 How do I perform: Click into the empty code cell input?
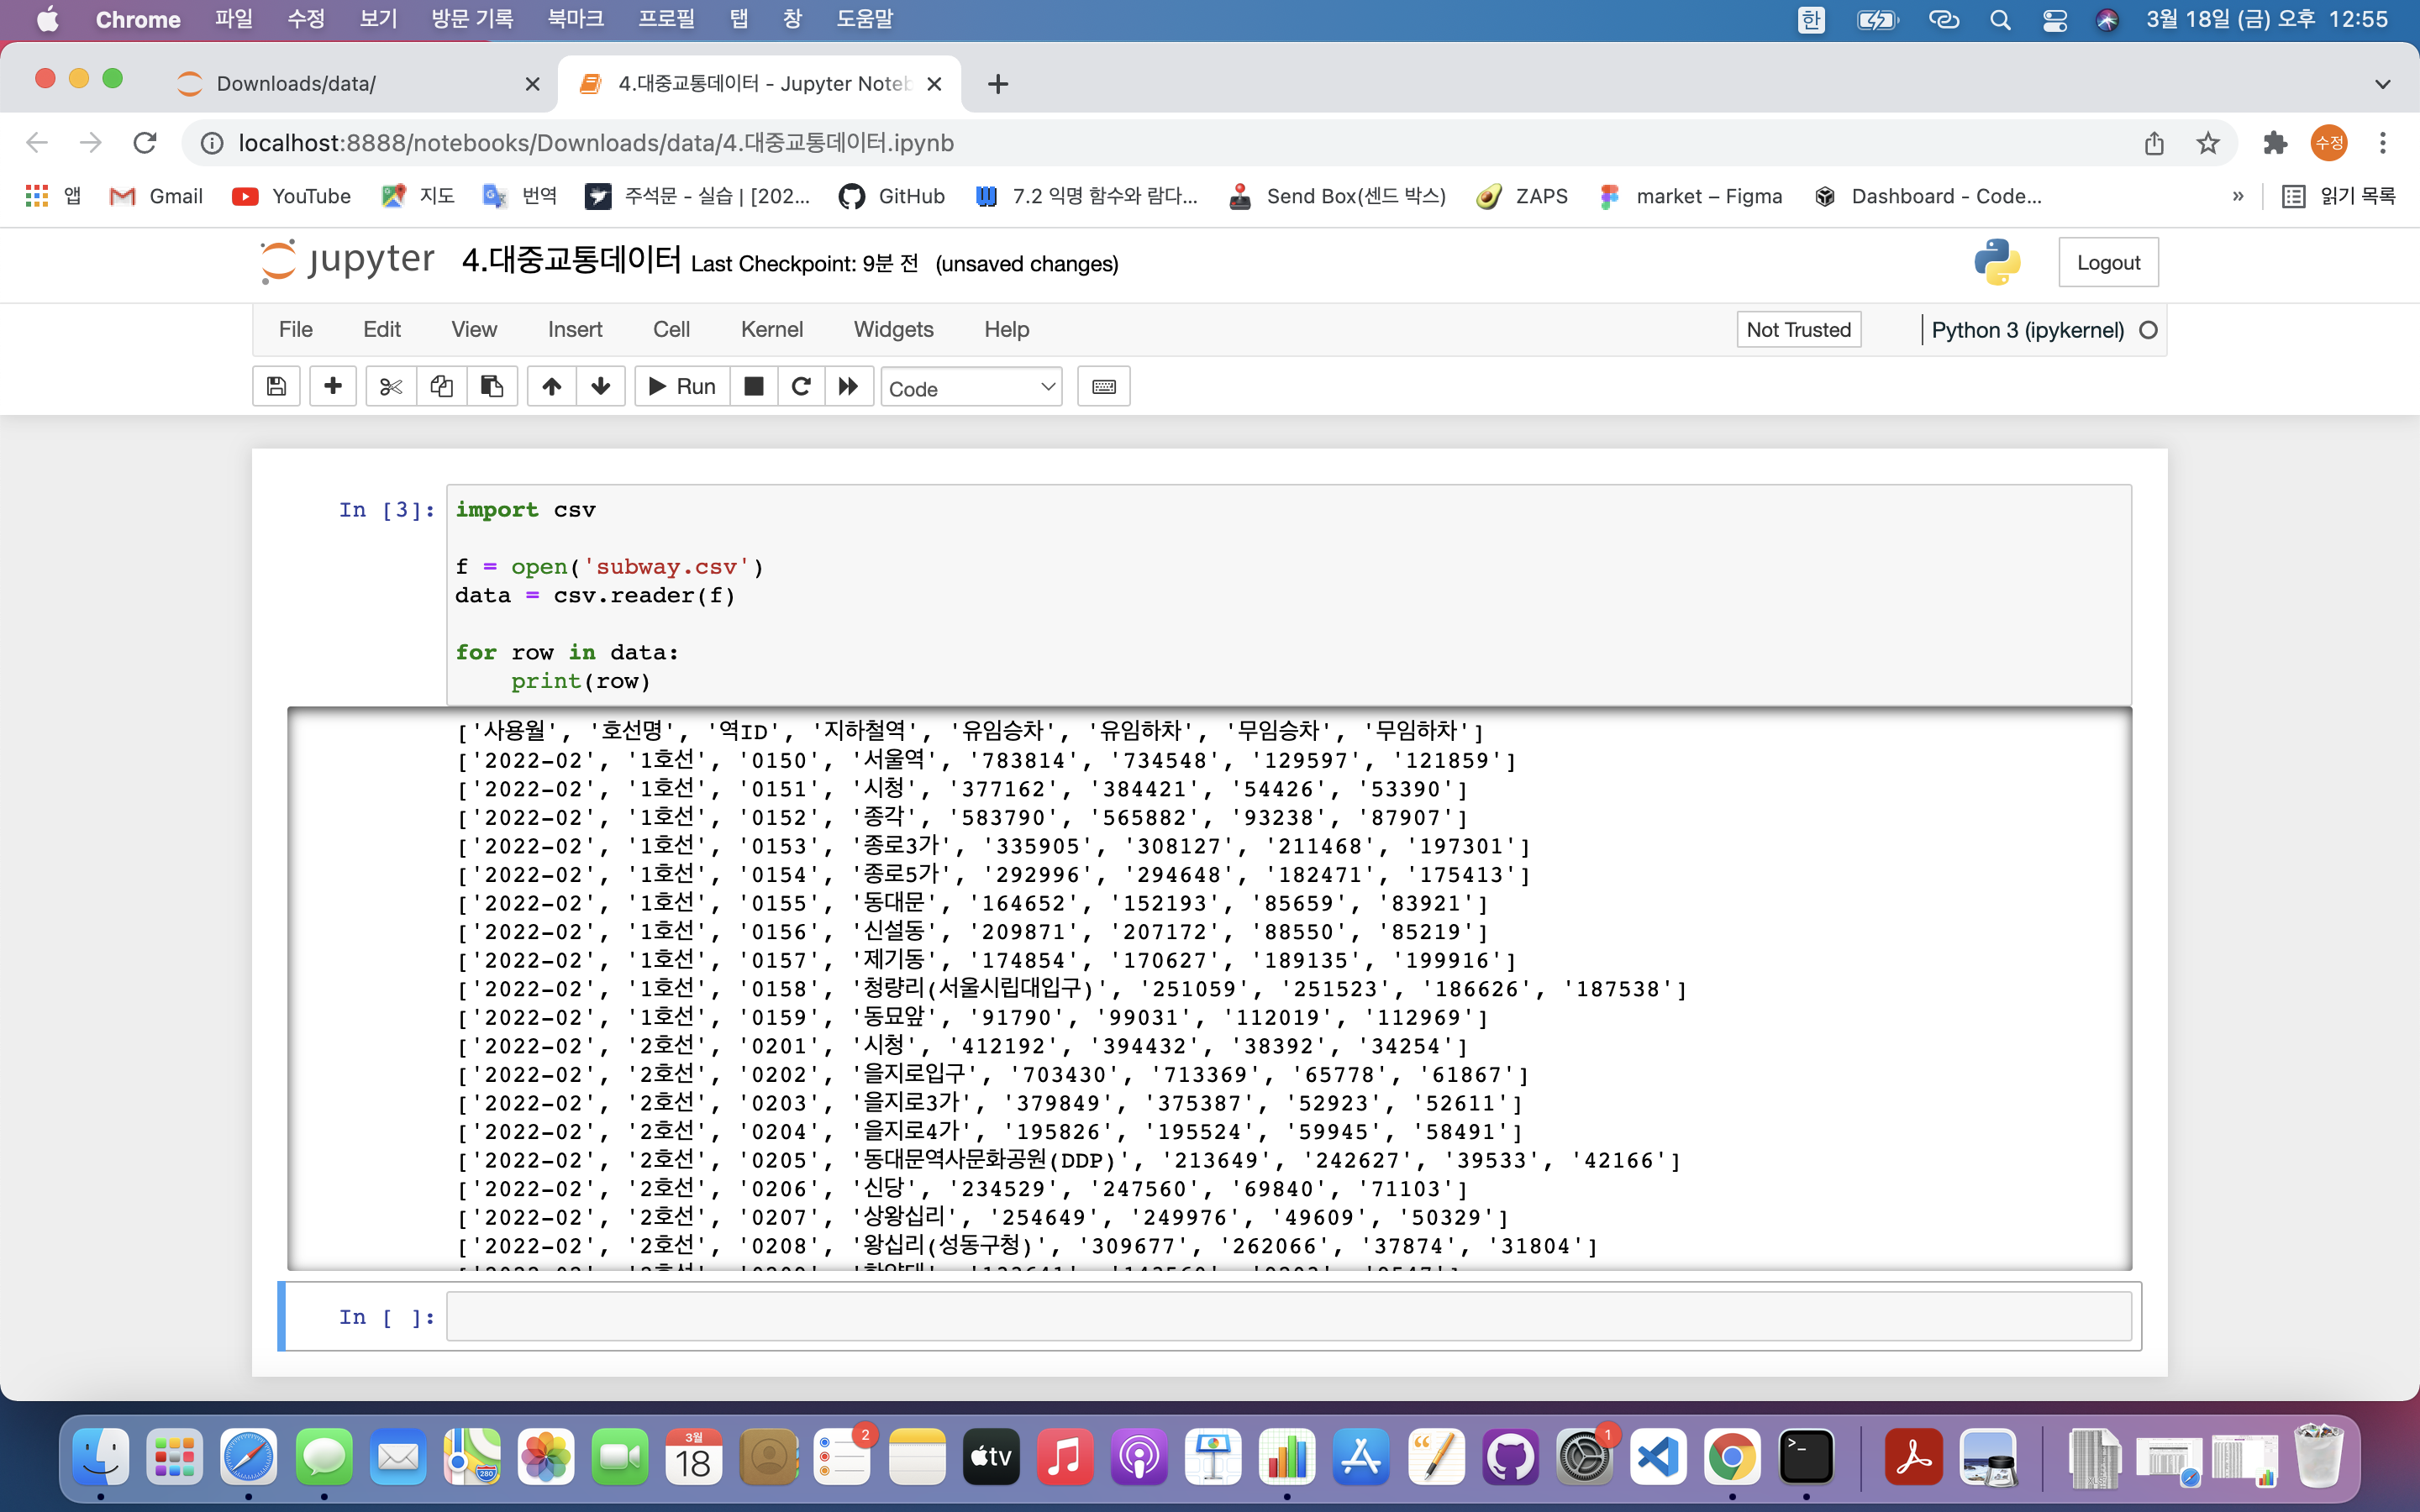tap(1288, 1316)
